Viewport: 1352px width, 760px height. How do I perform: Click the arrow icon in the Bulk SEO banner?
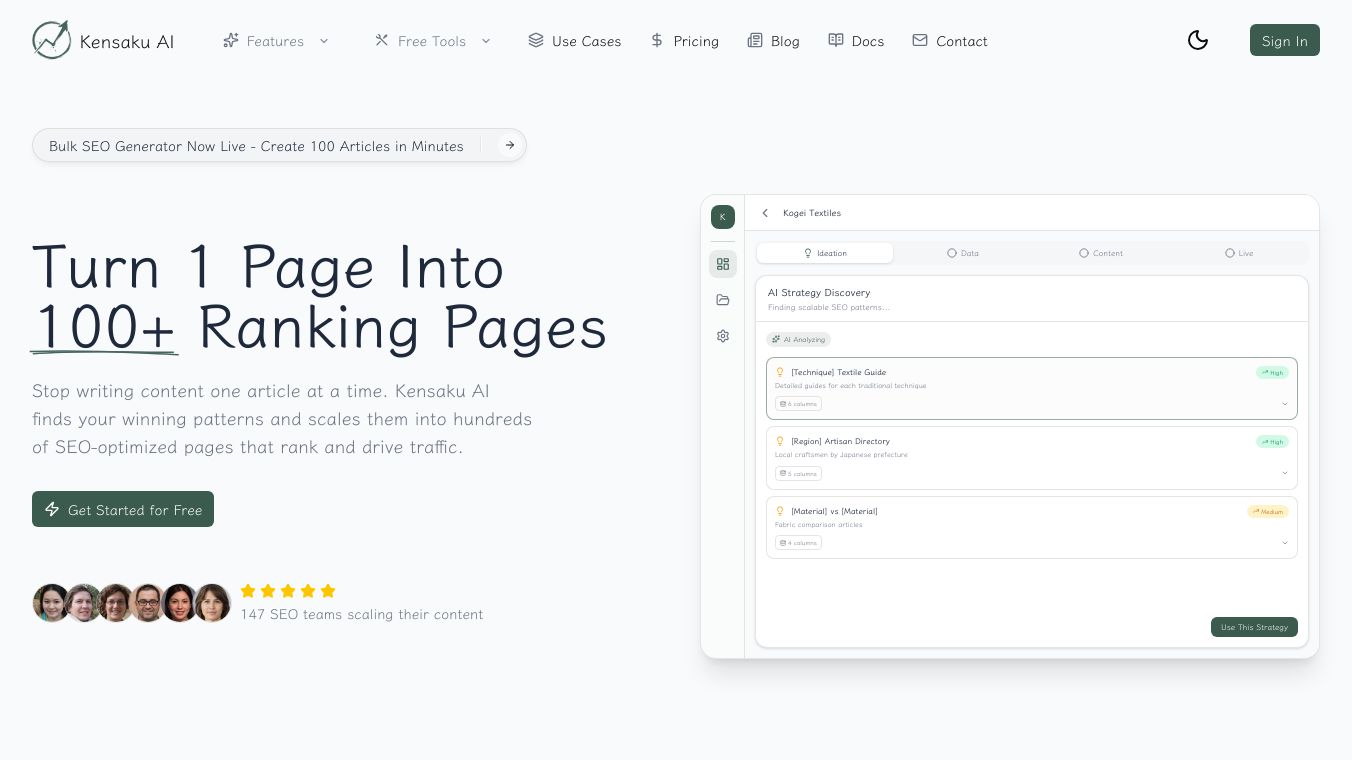pos(510,145)
